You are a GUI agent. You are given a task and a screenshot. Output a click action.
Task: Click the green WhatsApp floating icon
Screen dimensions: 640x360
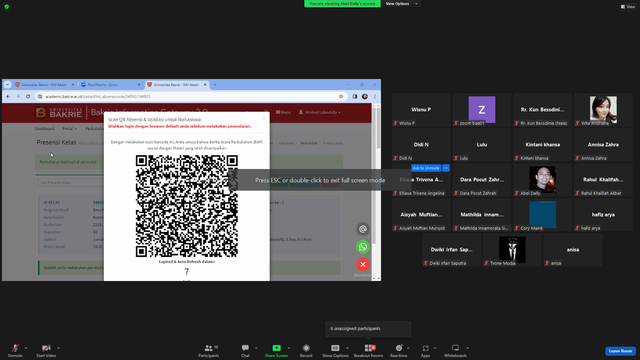[x=362, y=247]
